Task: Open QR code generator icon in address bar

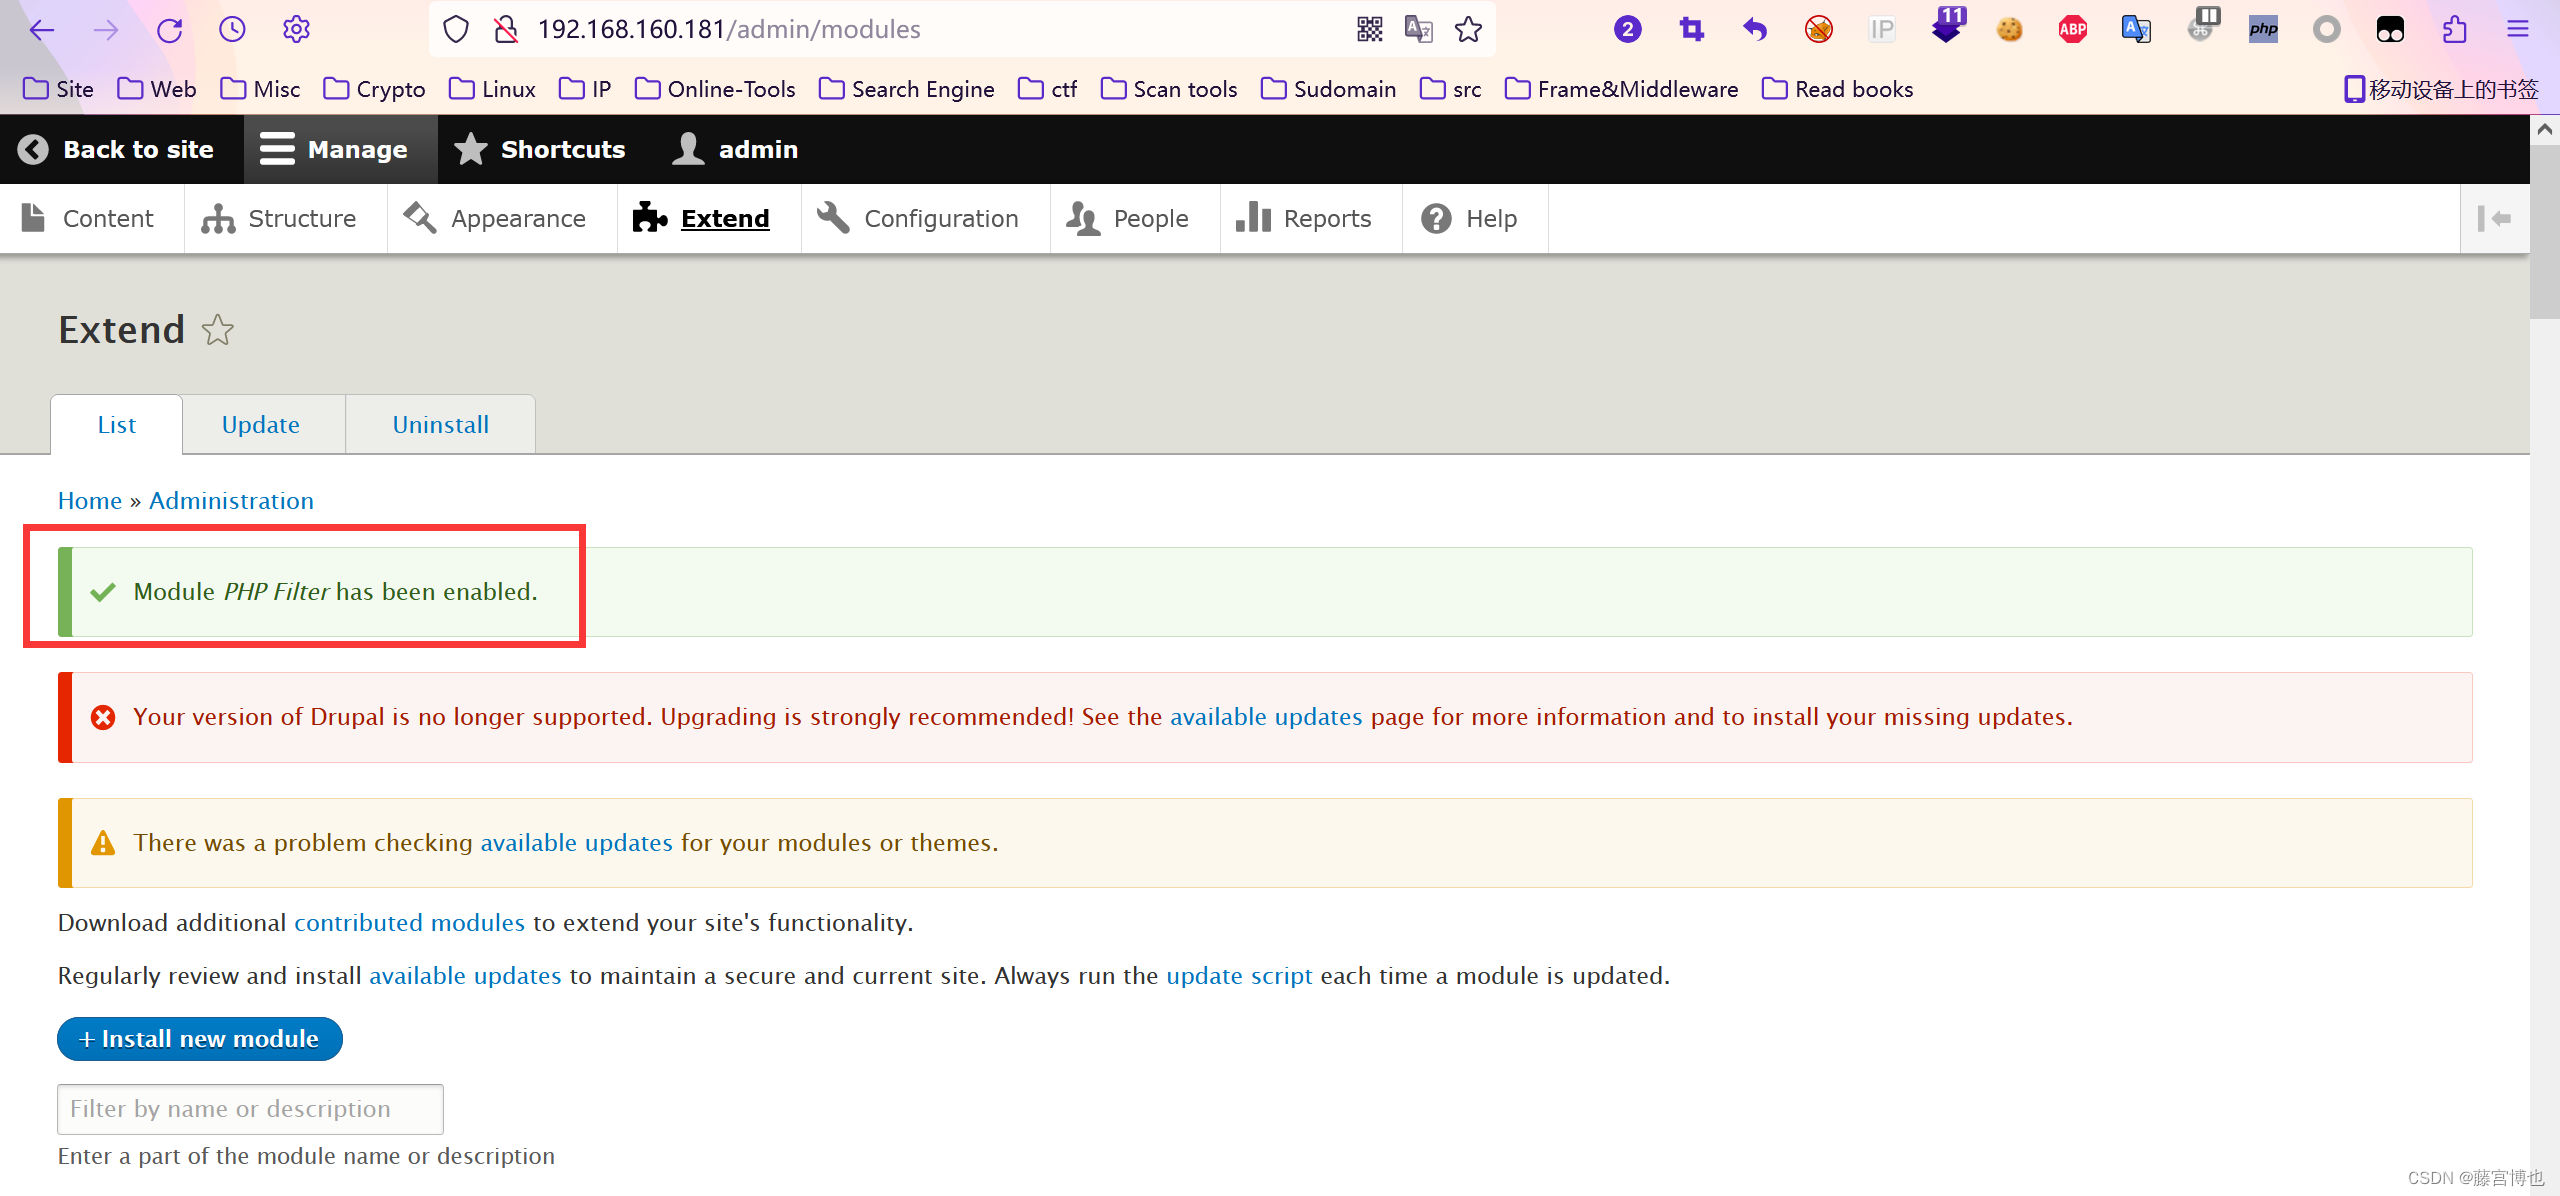Action: (x=1370, y=30)
